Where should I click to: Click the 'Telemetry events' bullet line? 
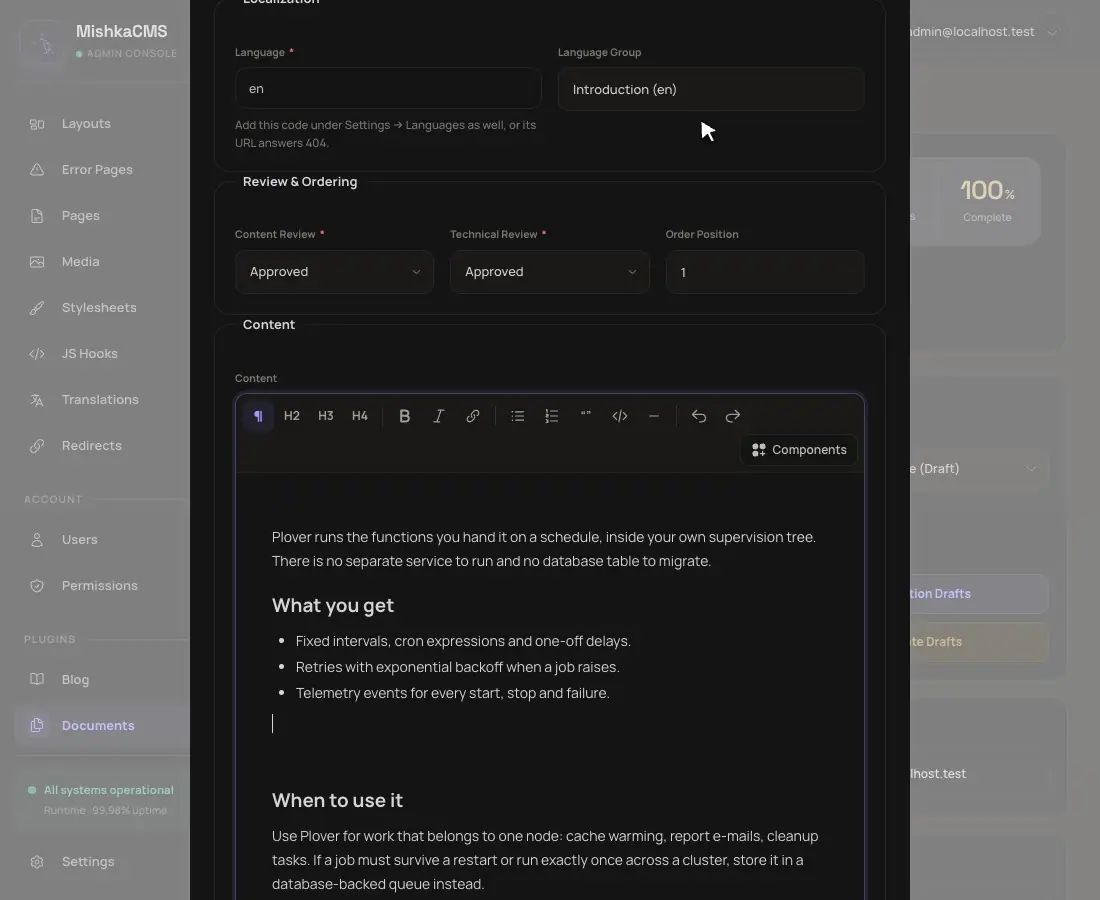tap(452, 693)
